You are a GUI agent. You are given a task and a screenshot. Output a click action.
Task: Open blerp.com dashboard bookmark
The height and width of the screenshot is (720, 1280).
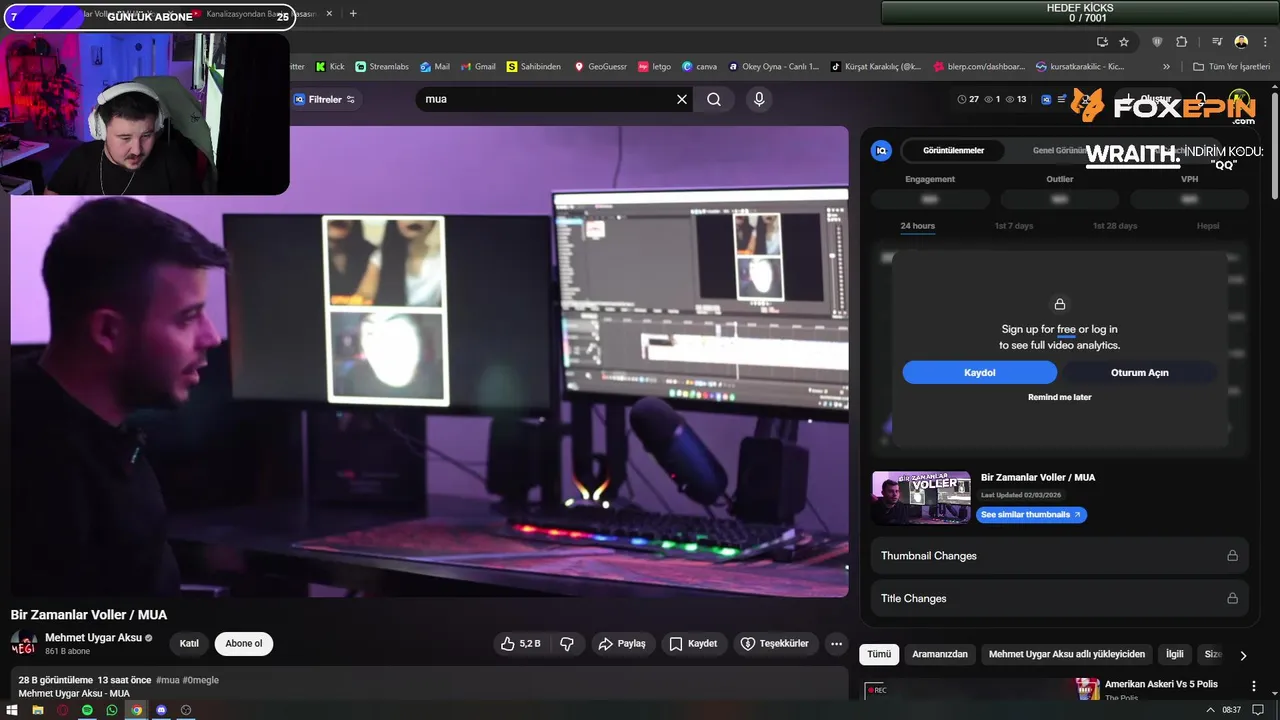point(979,66)
